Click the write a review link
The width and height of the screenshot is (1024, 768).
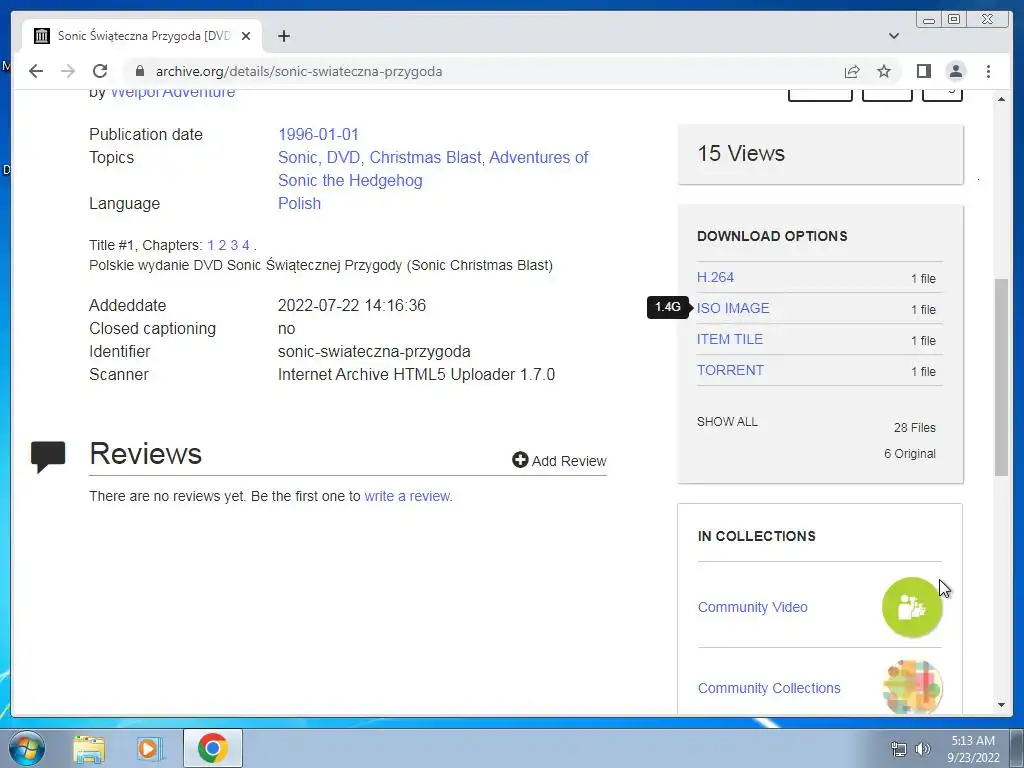[407, 496]
